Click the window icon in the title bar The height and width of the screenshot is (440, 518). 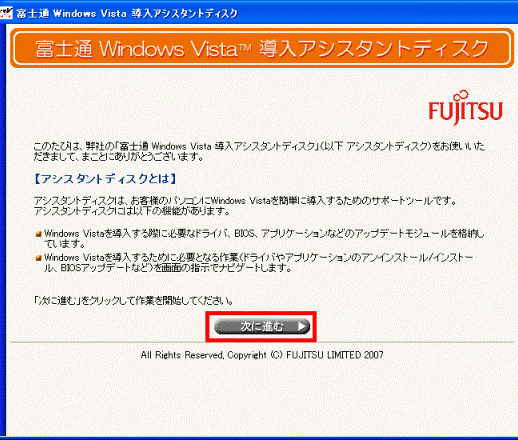tap(6, 13)
